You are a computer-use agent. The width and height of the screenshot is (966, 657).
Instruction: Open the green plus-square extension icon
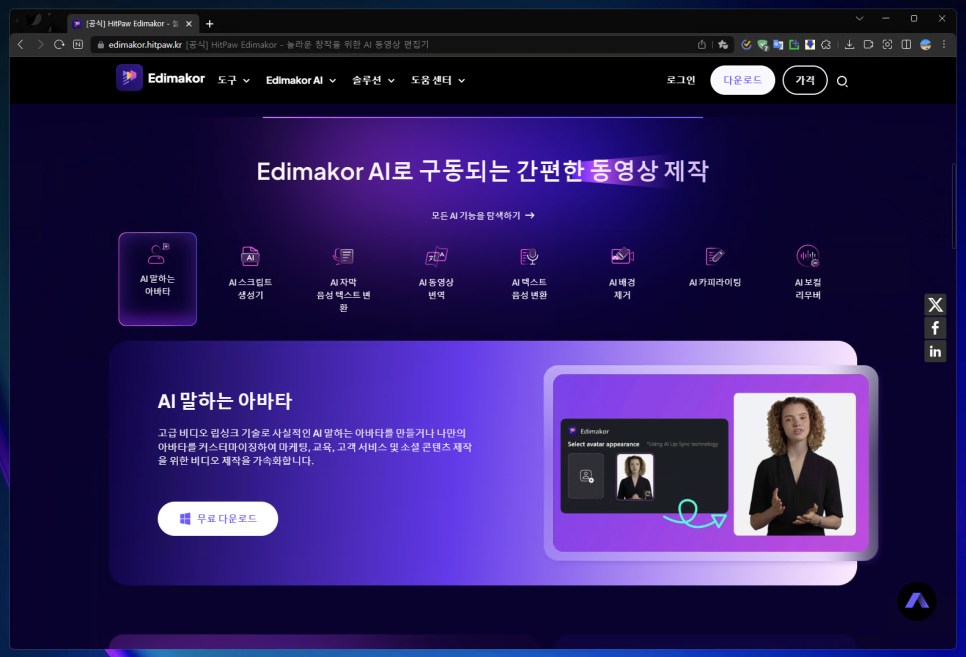(794, 44)
